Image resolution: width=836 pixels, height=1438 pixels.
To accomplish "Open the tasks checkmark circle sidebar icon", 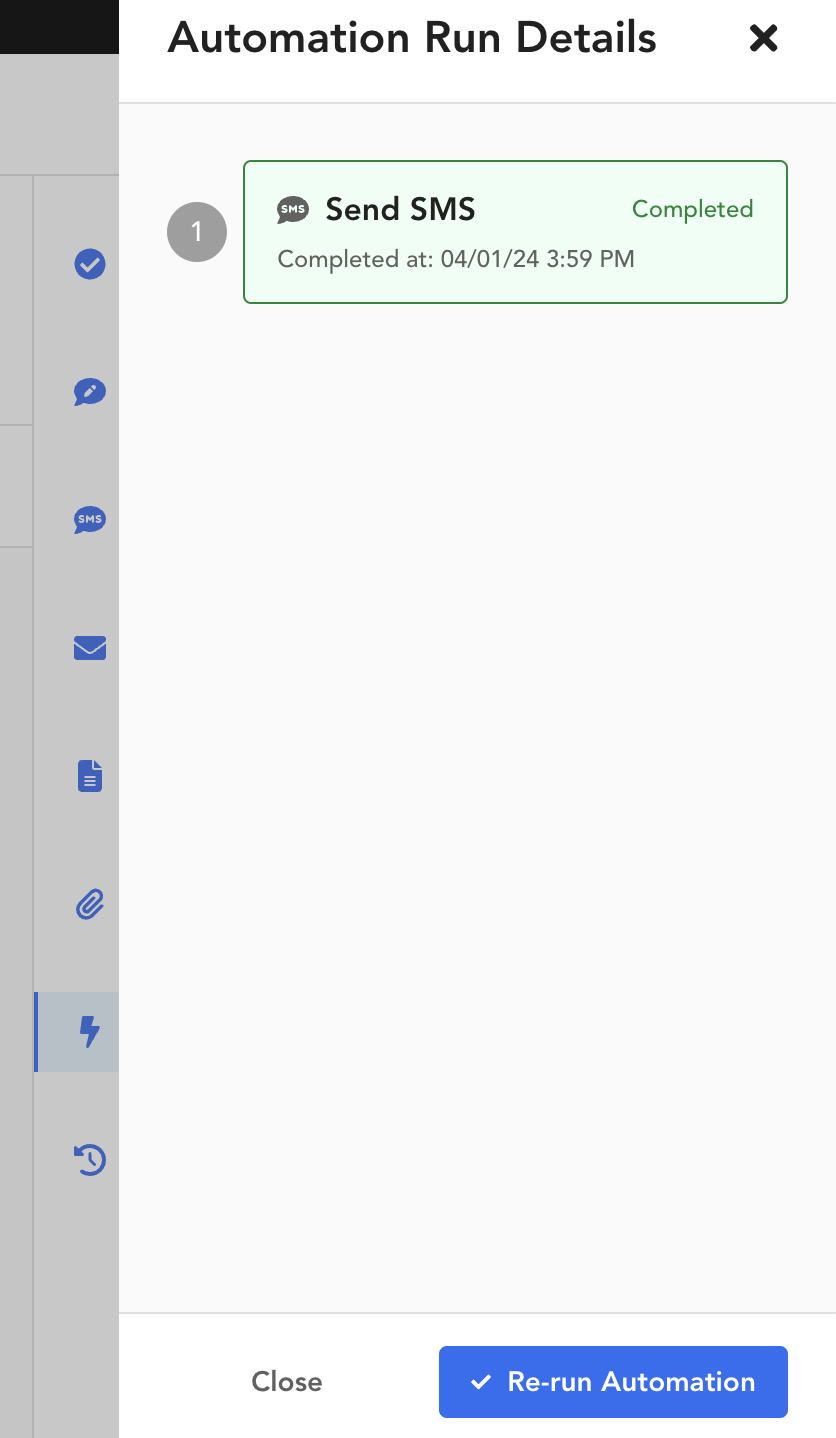I will click(90, 264).
